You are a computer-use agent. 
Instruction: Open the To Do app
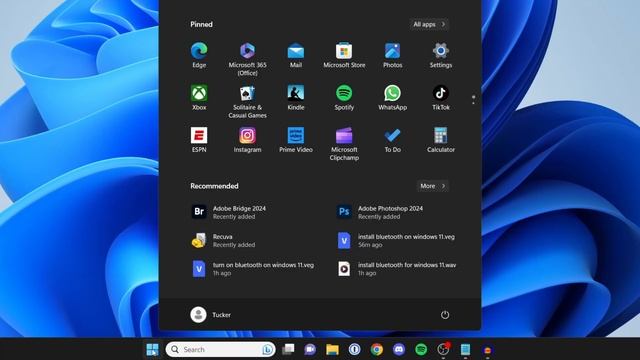[x=392, y=140]
